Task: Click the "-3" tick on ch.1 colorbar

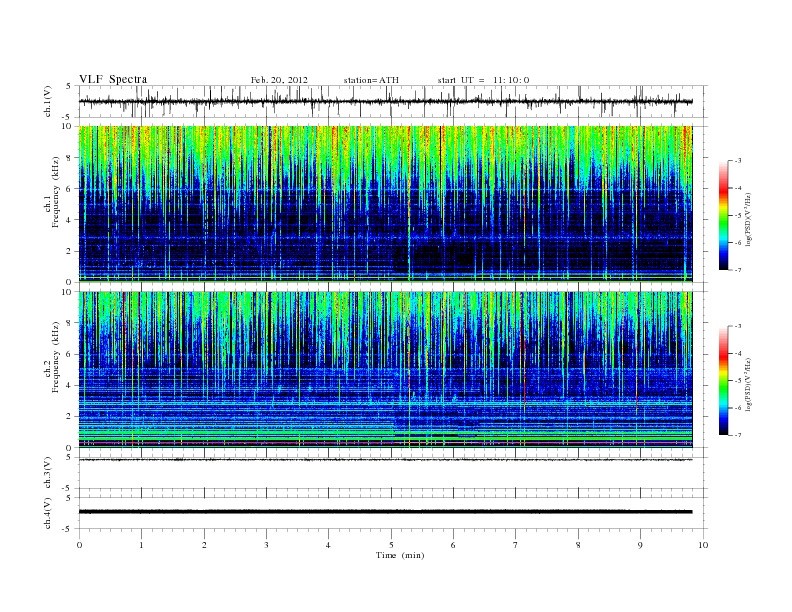Action: [738, 161]
